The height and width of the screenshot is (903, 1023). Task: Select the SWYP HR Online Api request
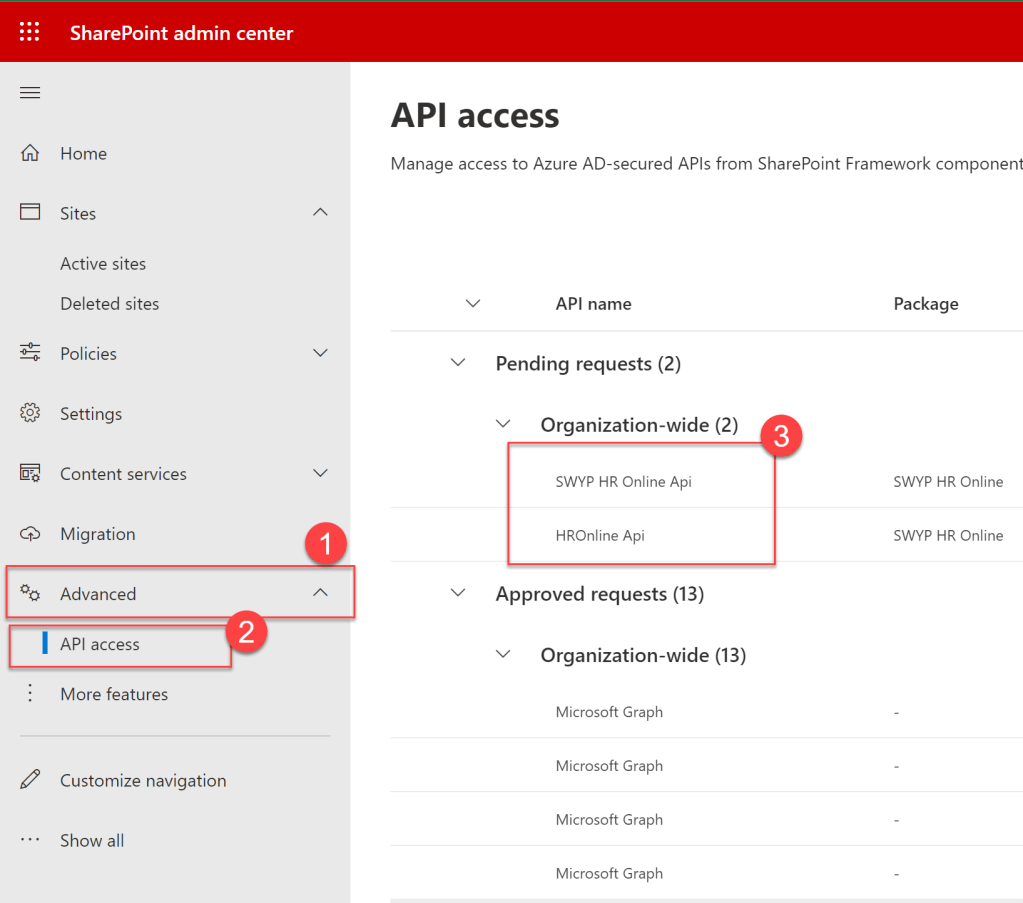pyautogui.click(x=623, y=482)
